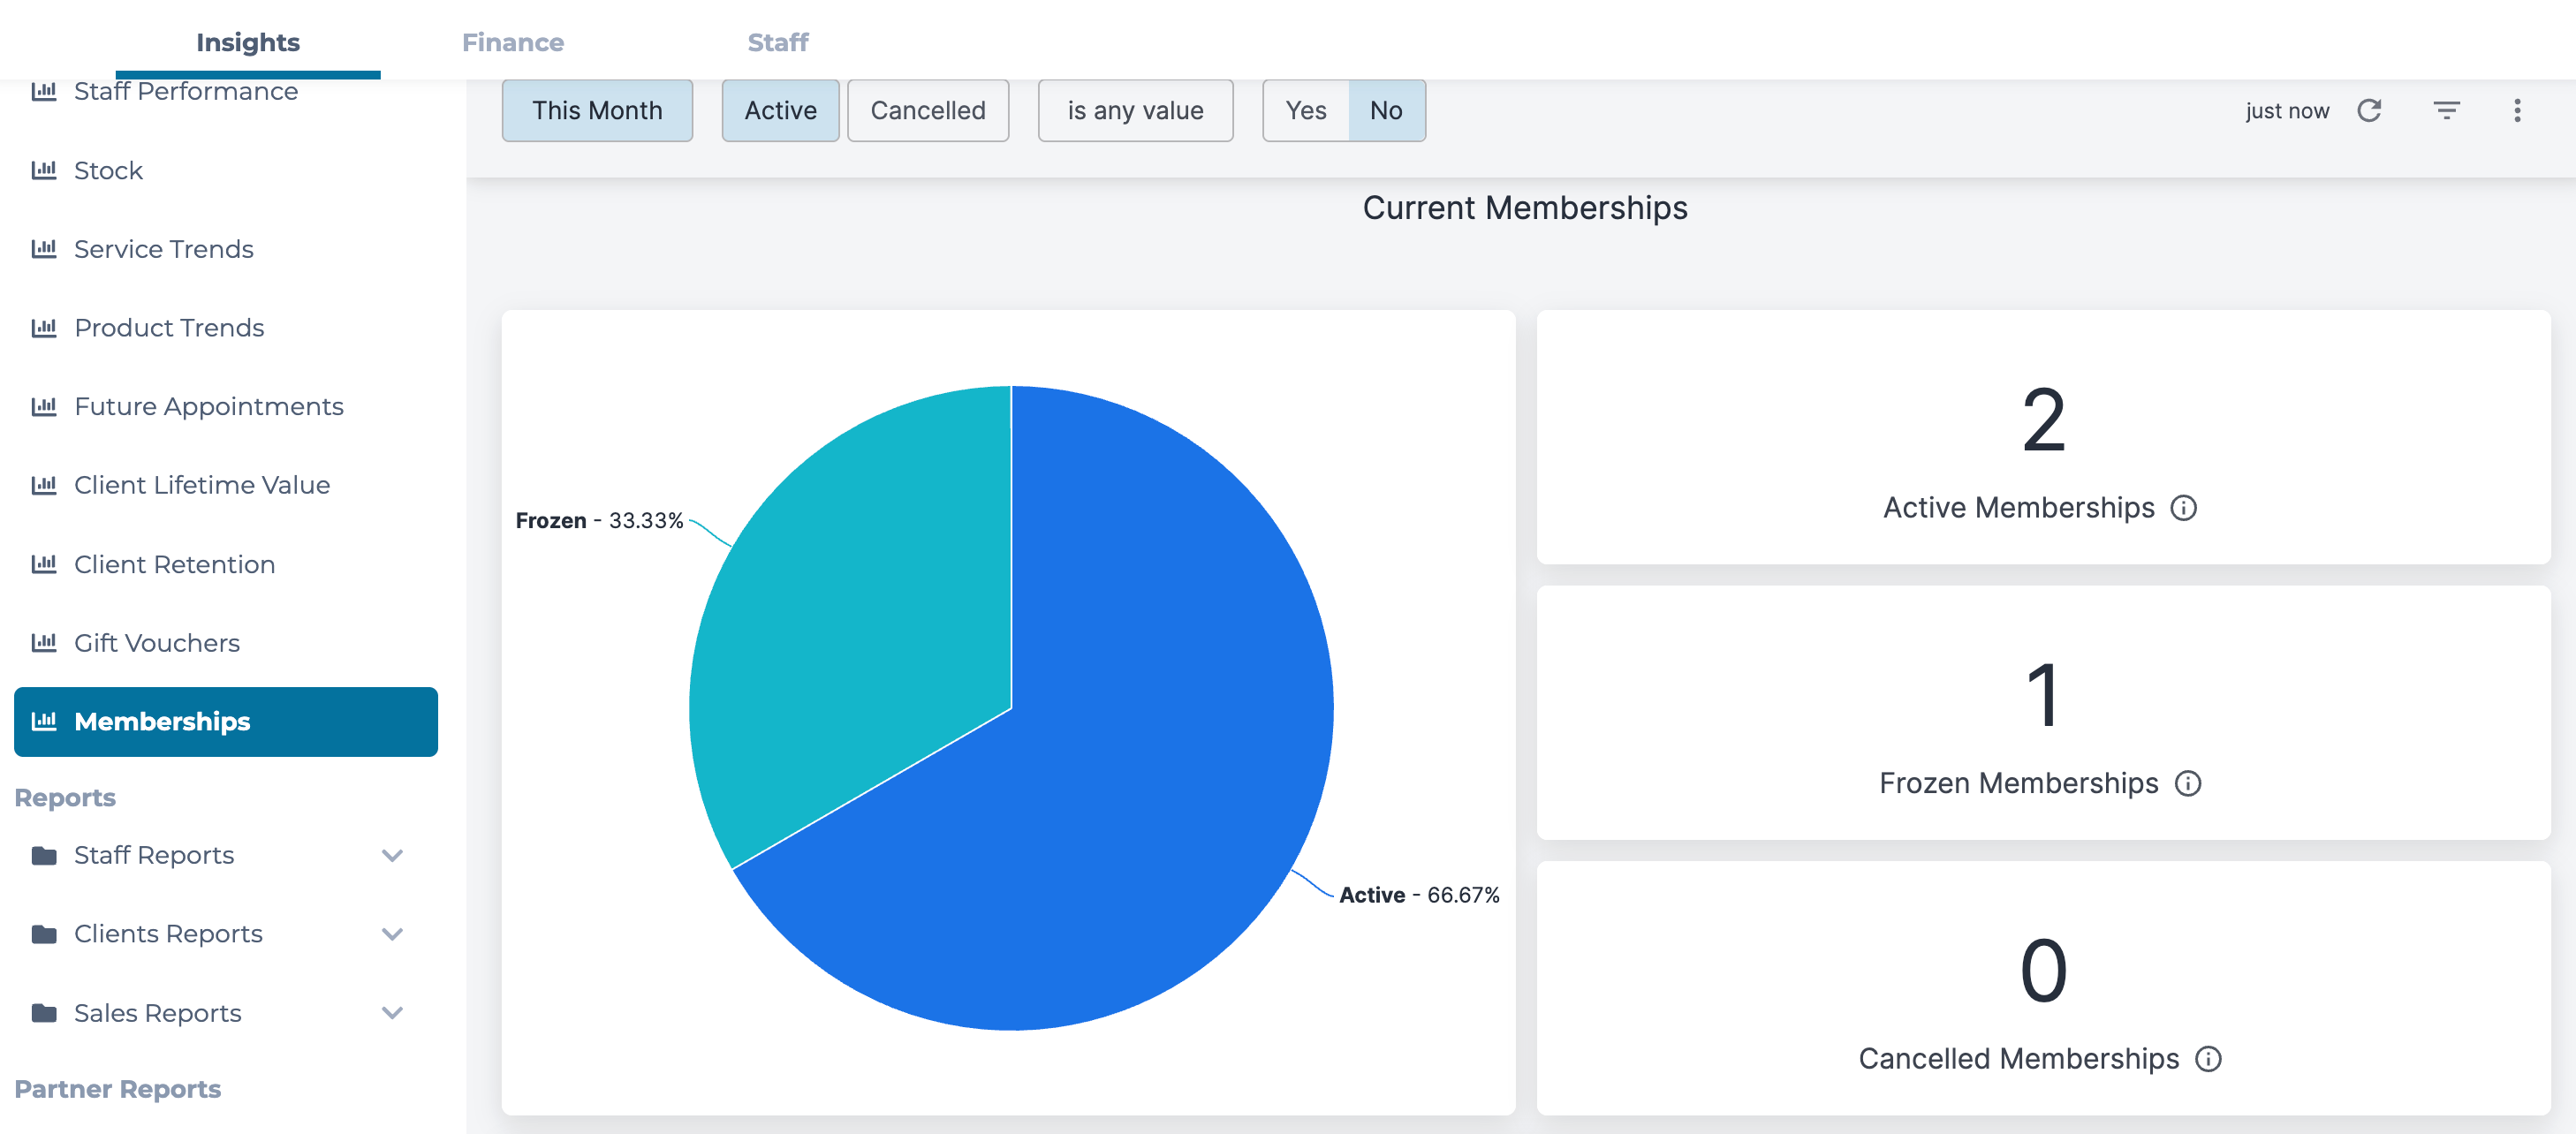Click the Frozen teal pie slice
Screen dimensions: 2576x1134
pyautogui.click(x=860, y=620)
